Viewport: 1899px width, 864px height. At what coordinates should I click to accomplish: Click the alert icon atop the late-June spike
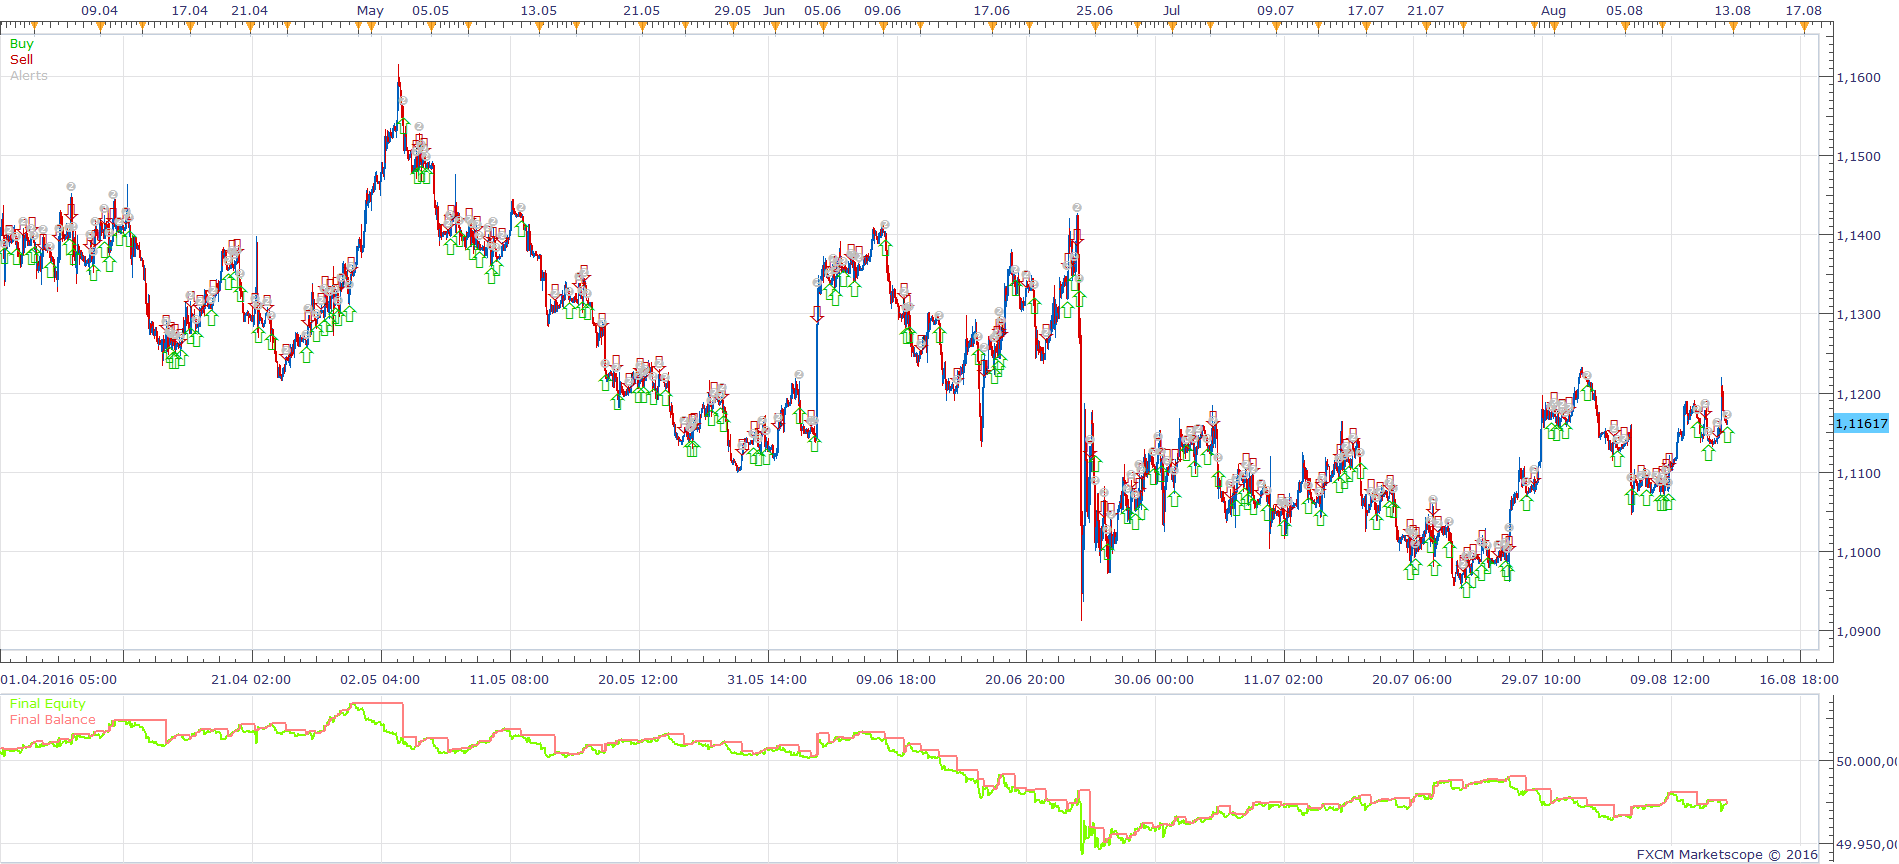tap(1077, 208)
